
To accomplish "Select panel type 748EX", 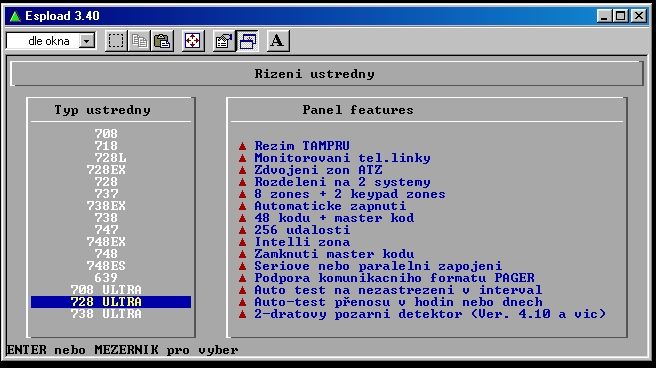I will [x=106, y=242].
